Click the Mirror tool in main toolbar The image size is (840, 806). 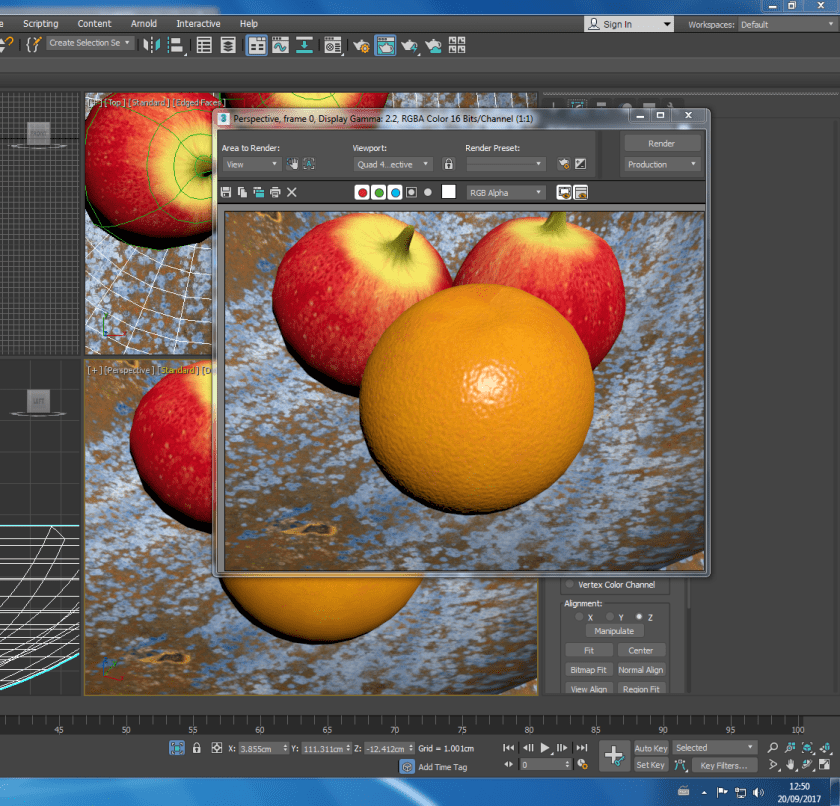point(151,44)
